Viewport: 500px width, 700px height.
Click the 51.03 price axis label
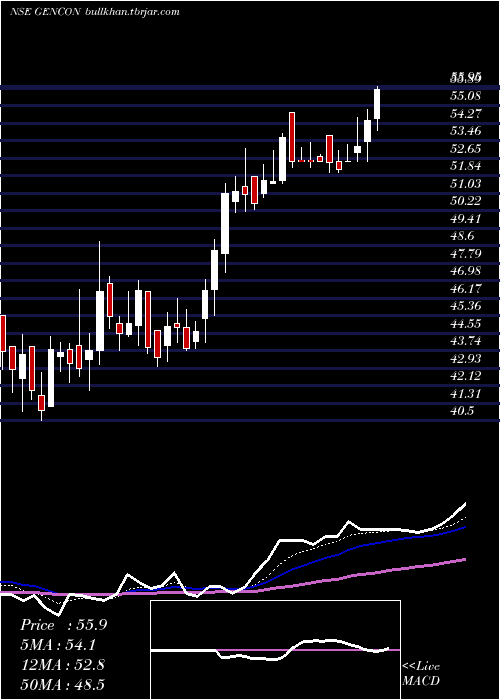click(x=465, y=183)
